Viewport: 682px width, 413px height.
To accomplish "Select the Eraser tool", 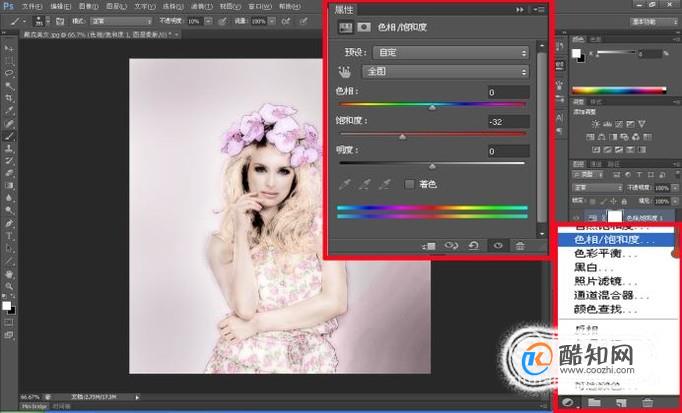I will pyautogui.click(x=9, y=173).
